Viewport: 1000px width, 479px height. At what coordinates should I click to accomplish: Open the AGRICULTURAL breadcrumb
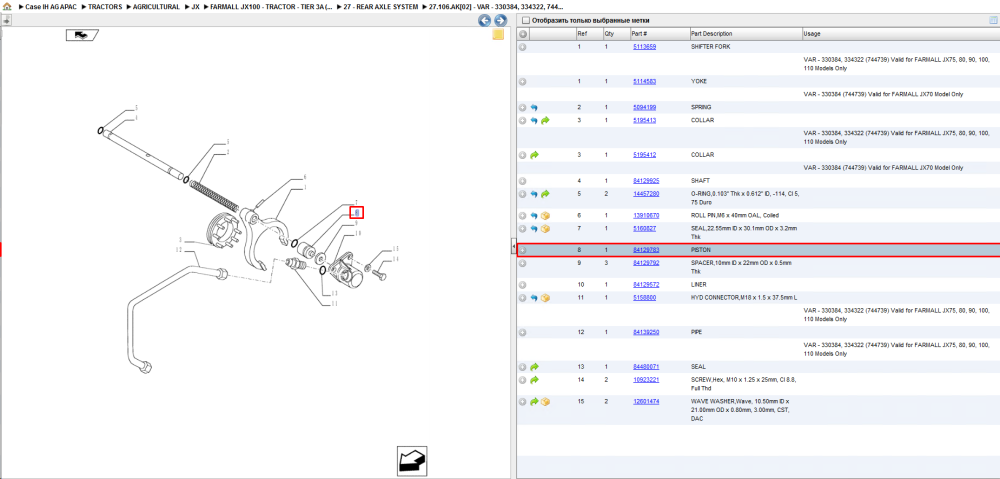tap(156, 6)
